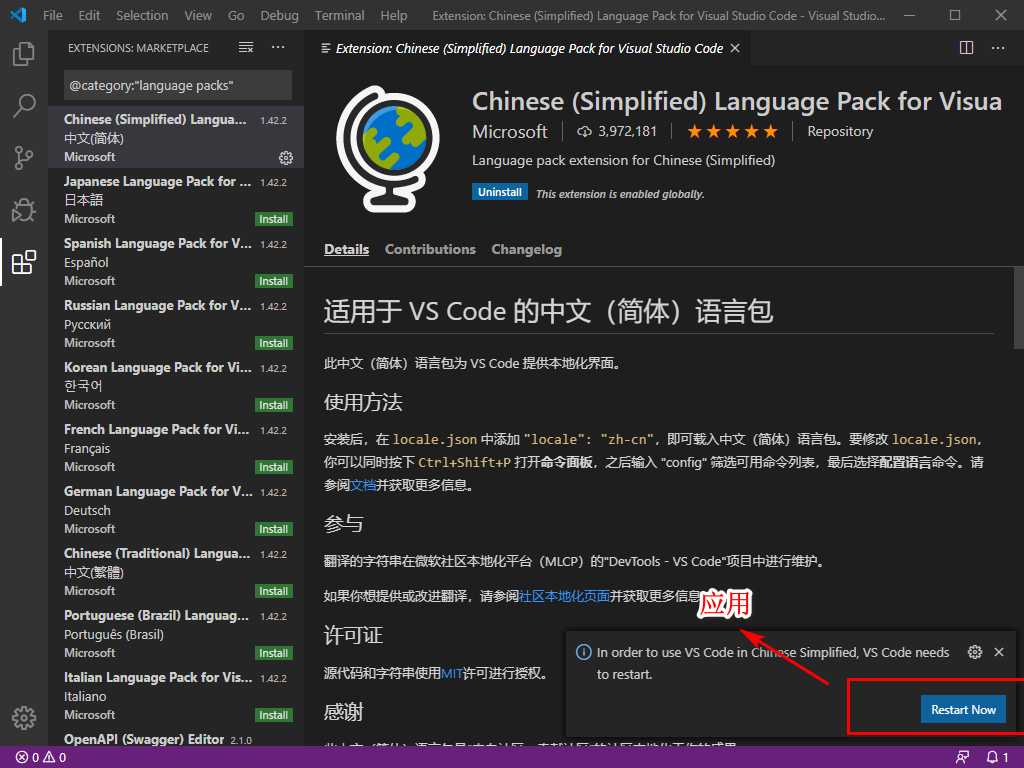Open the Selection menu
The width and height of the screenshot is (1024, 768).
click(142, 15)
